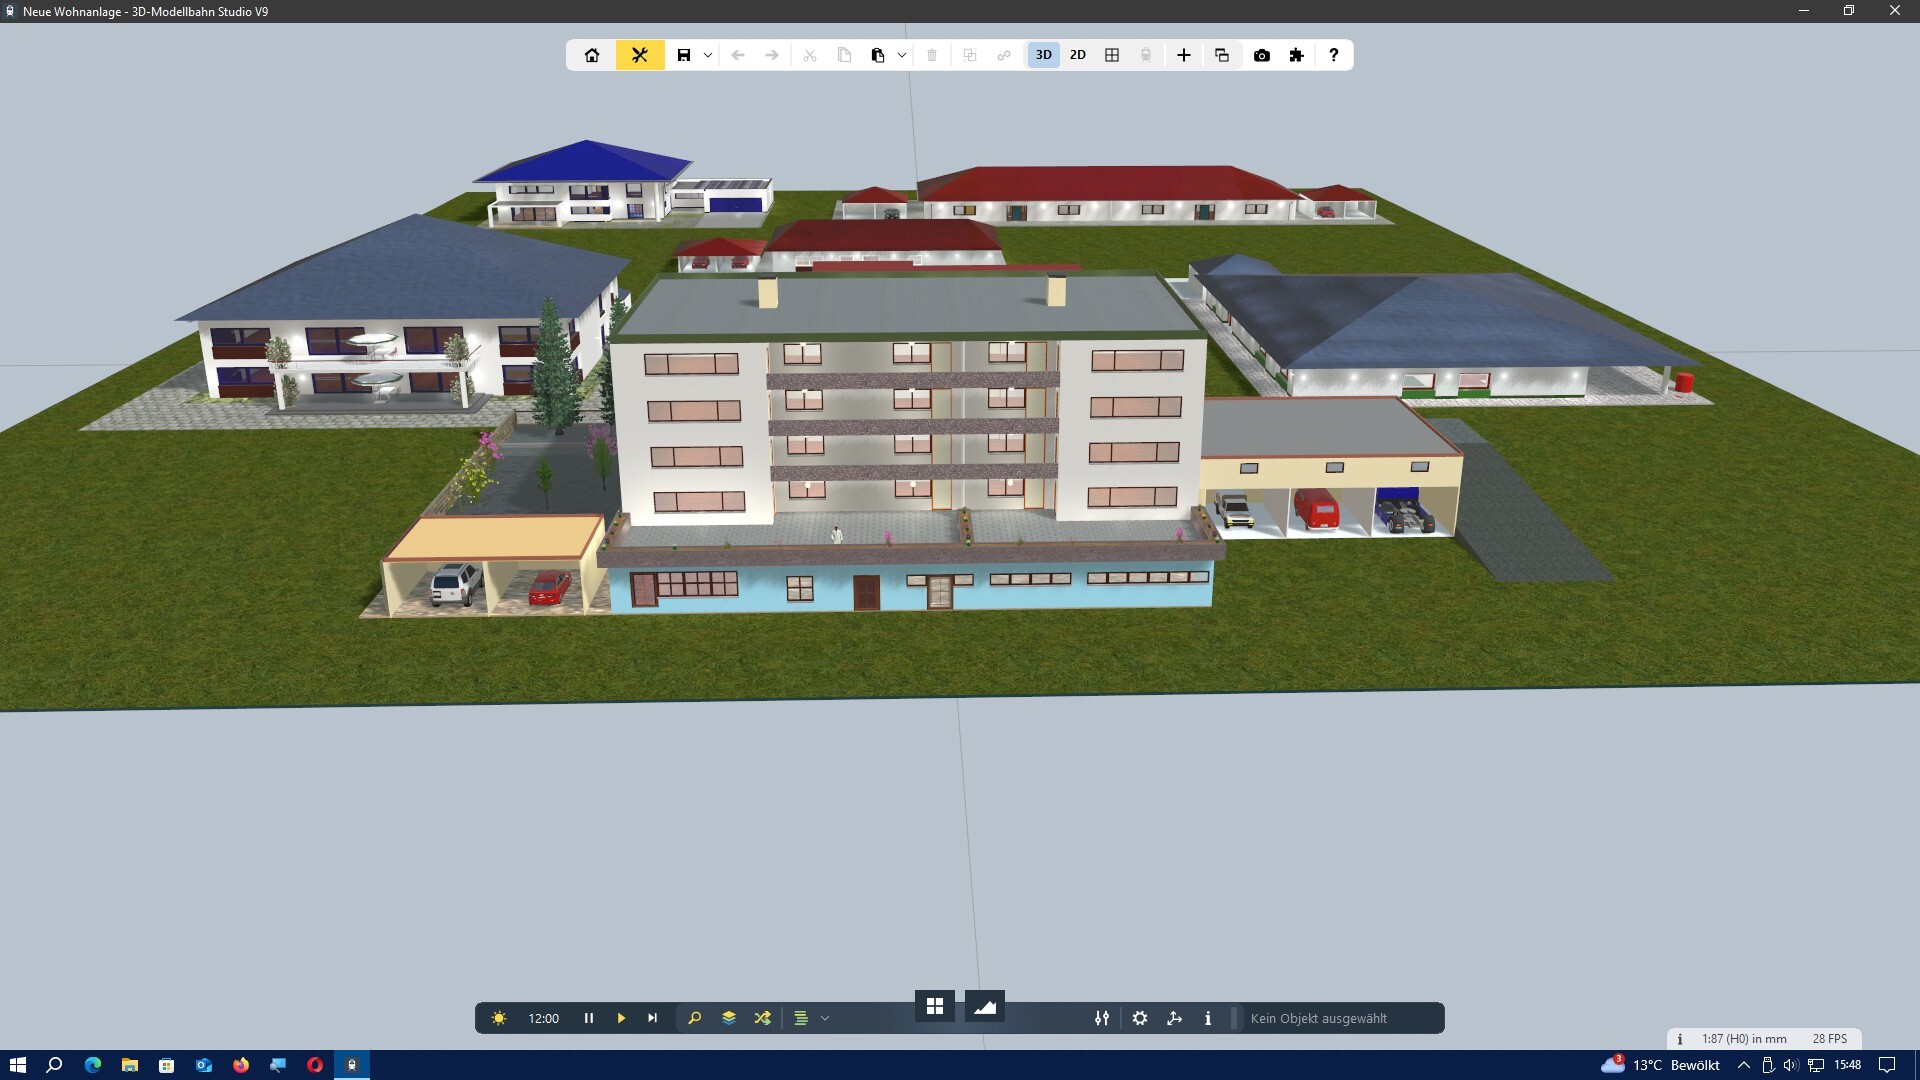This screenshot has height=1080, width=1920.
Task: Open Firefox from the Windows taskbar
Action: tap(241, 1065)
